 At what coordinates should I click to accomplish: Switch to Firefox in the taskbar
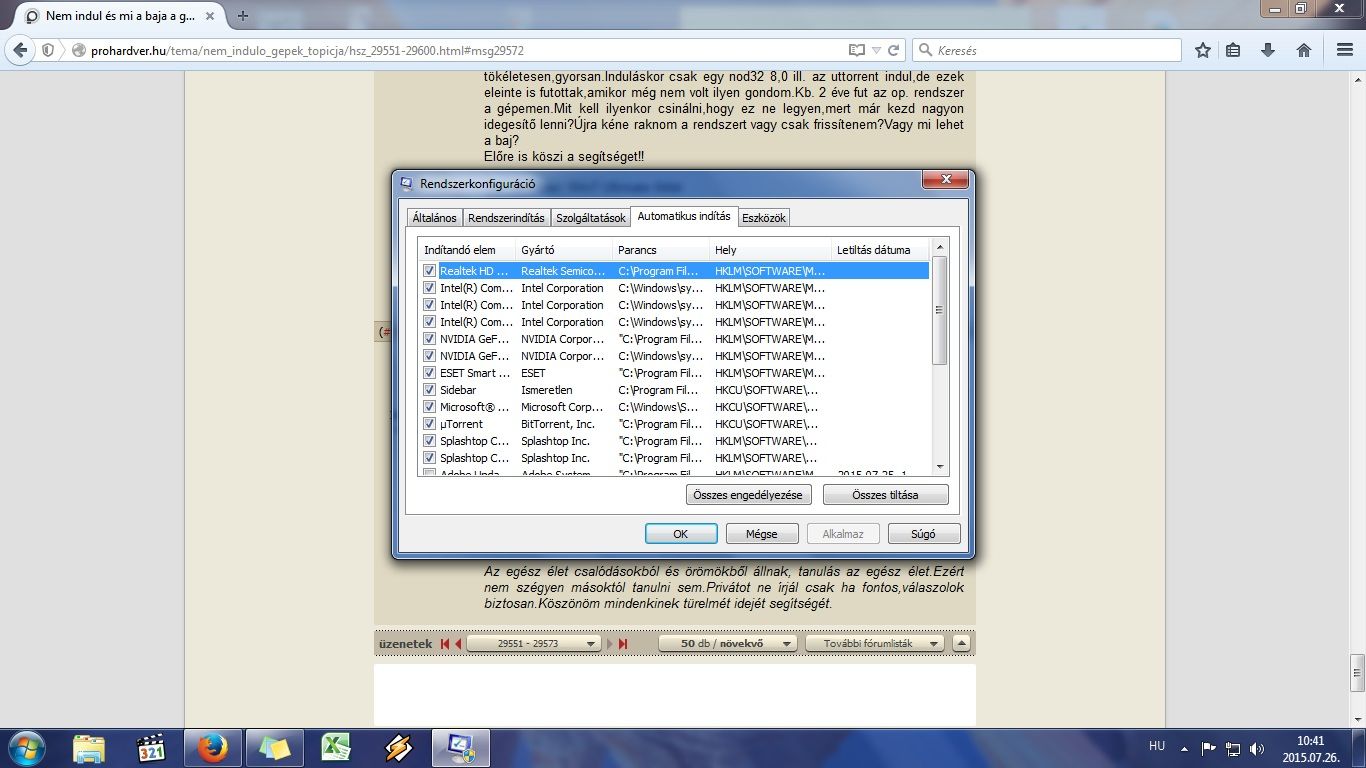[212, 748]
